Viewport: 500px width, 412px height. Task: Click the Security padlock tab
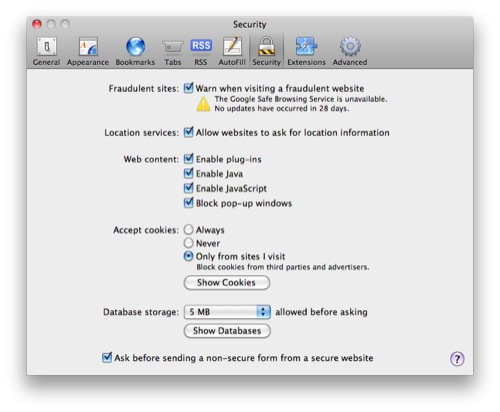(x=266, y=51)
